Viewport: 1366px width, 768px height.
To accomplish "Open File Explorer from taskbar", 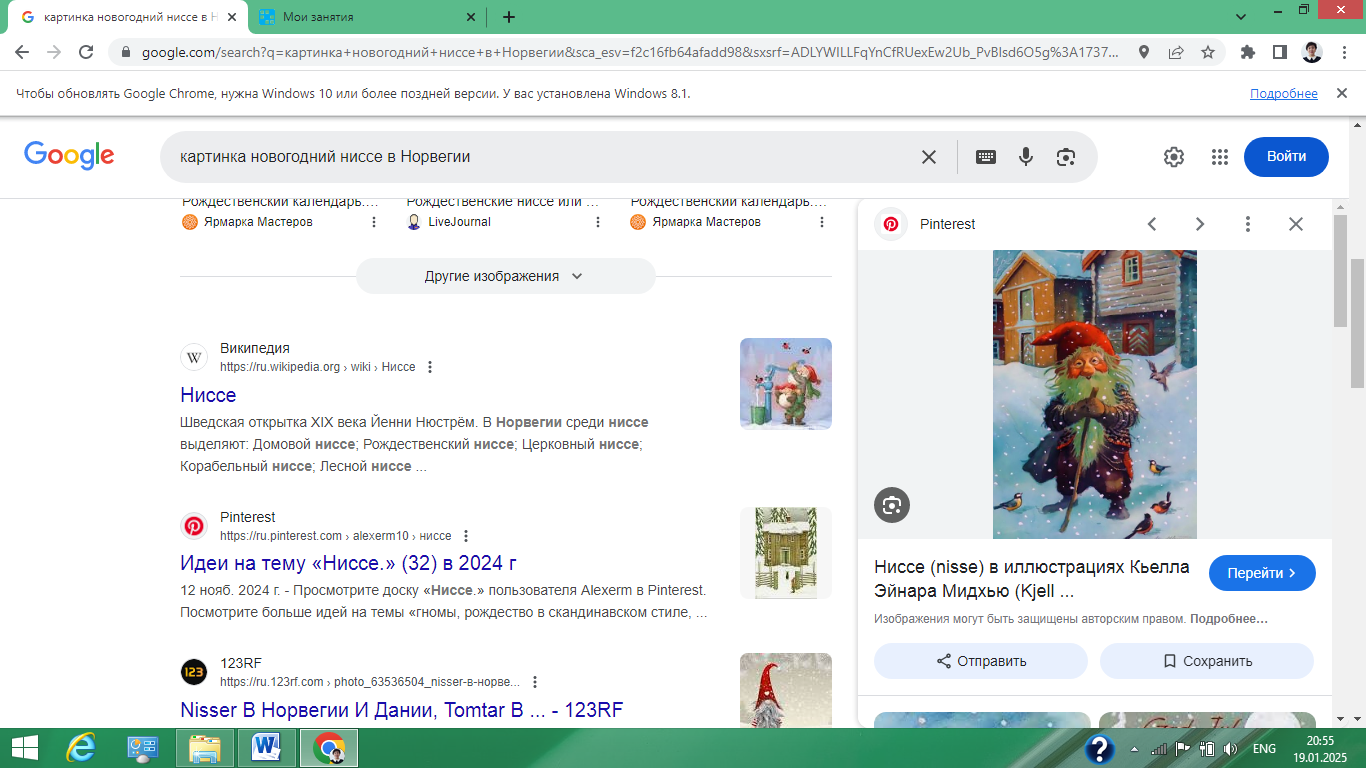I will (x=205, y=748).
